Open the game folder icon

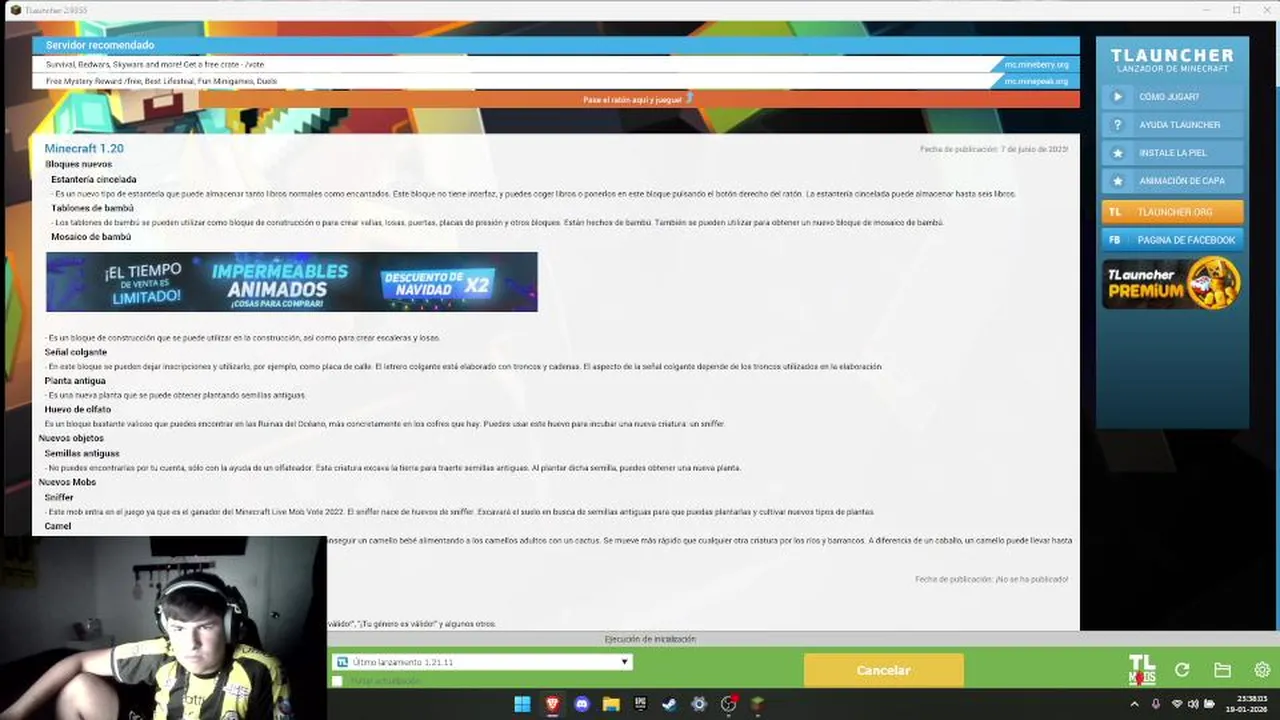(x=1222, y=670)
